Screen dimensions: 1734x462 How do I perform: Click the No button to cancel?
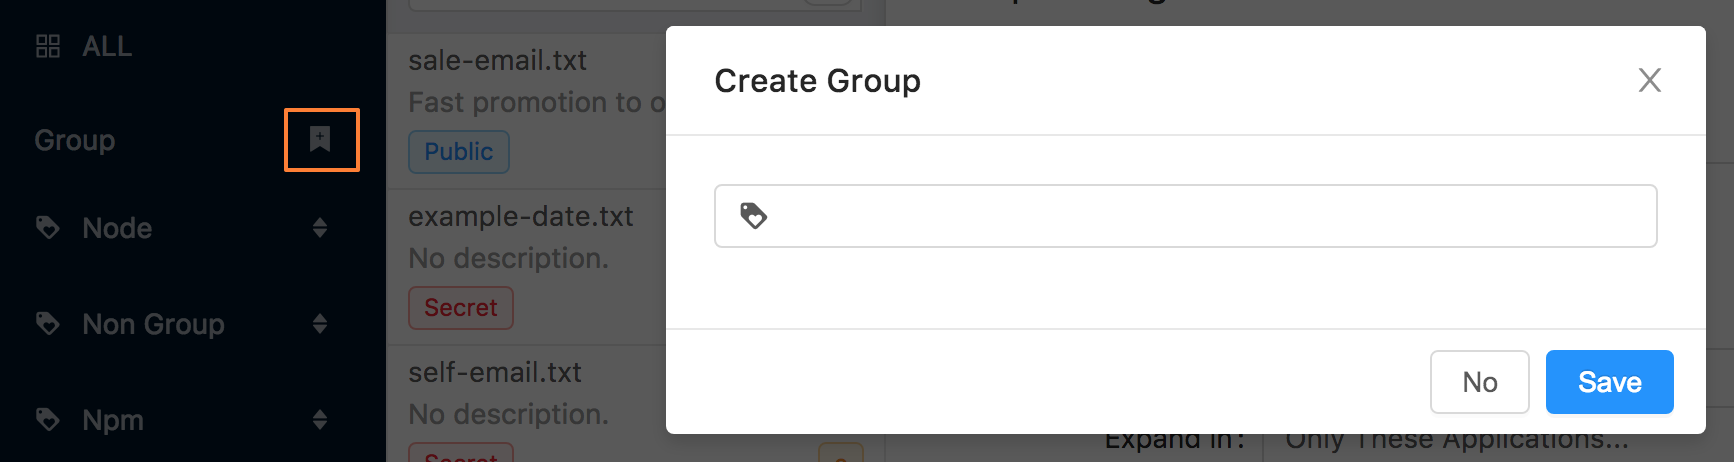[1479, 382]
